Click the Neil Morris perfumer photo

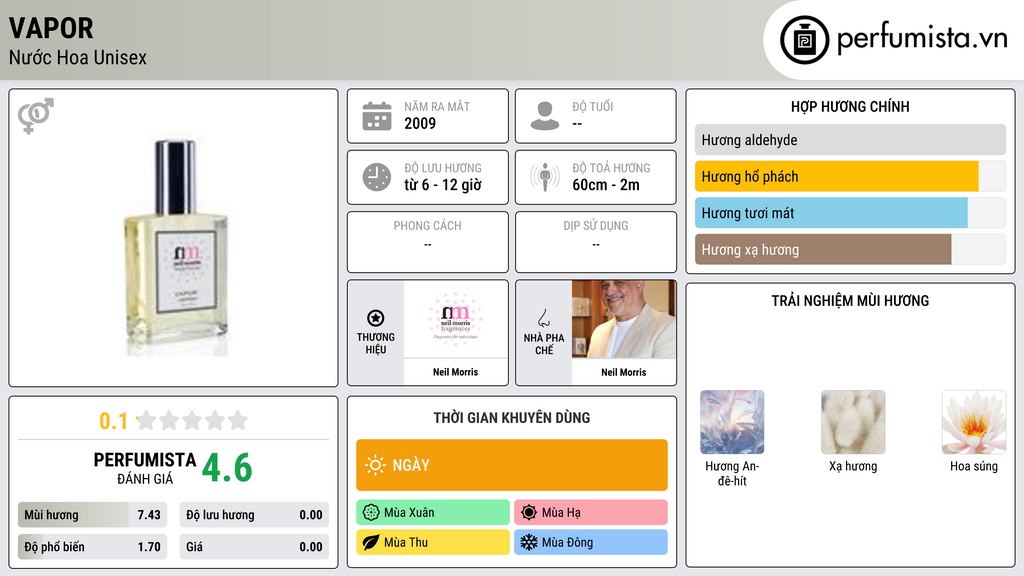(624, 319)
